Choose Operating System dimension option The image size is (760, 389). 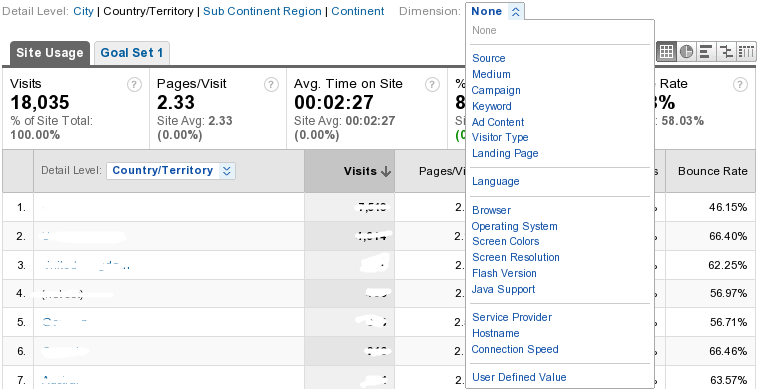tap(514, 226)
